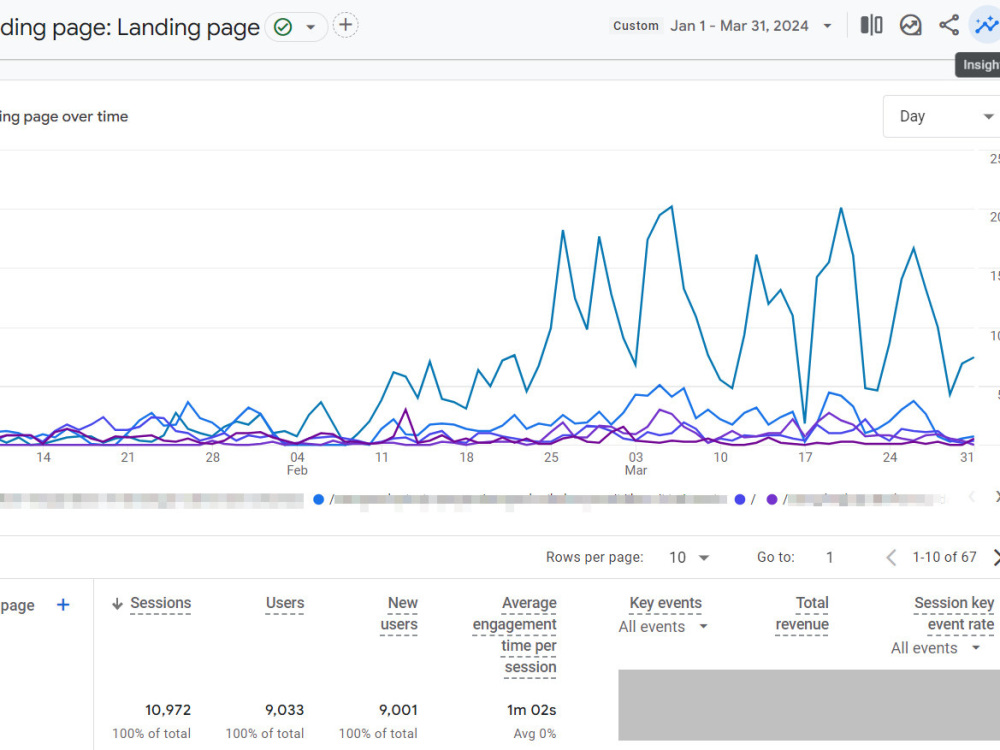Image resolution: width=1000 pixels, height=750 pixels.
Task: Click the Total revenue column header
Action: (x=802, y=614)
